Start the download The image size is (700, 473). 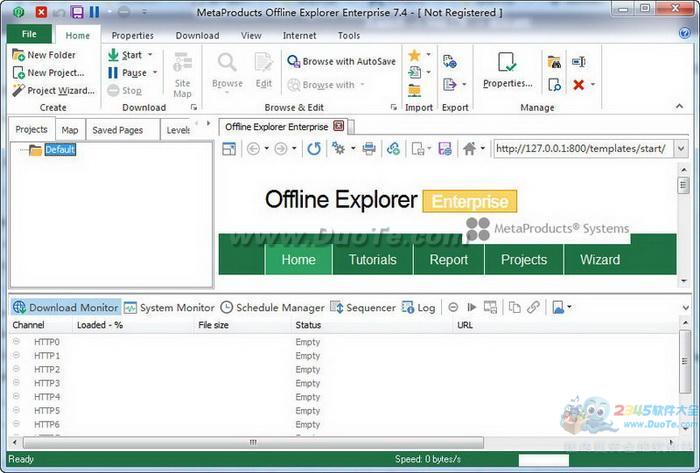click(x=125, y=55)
